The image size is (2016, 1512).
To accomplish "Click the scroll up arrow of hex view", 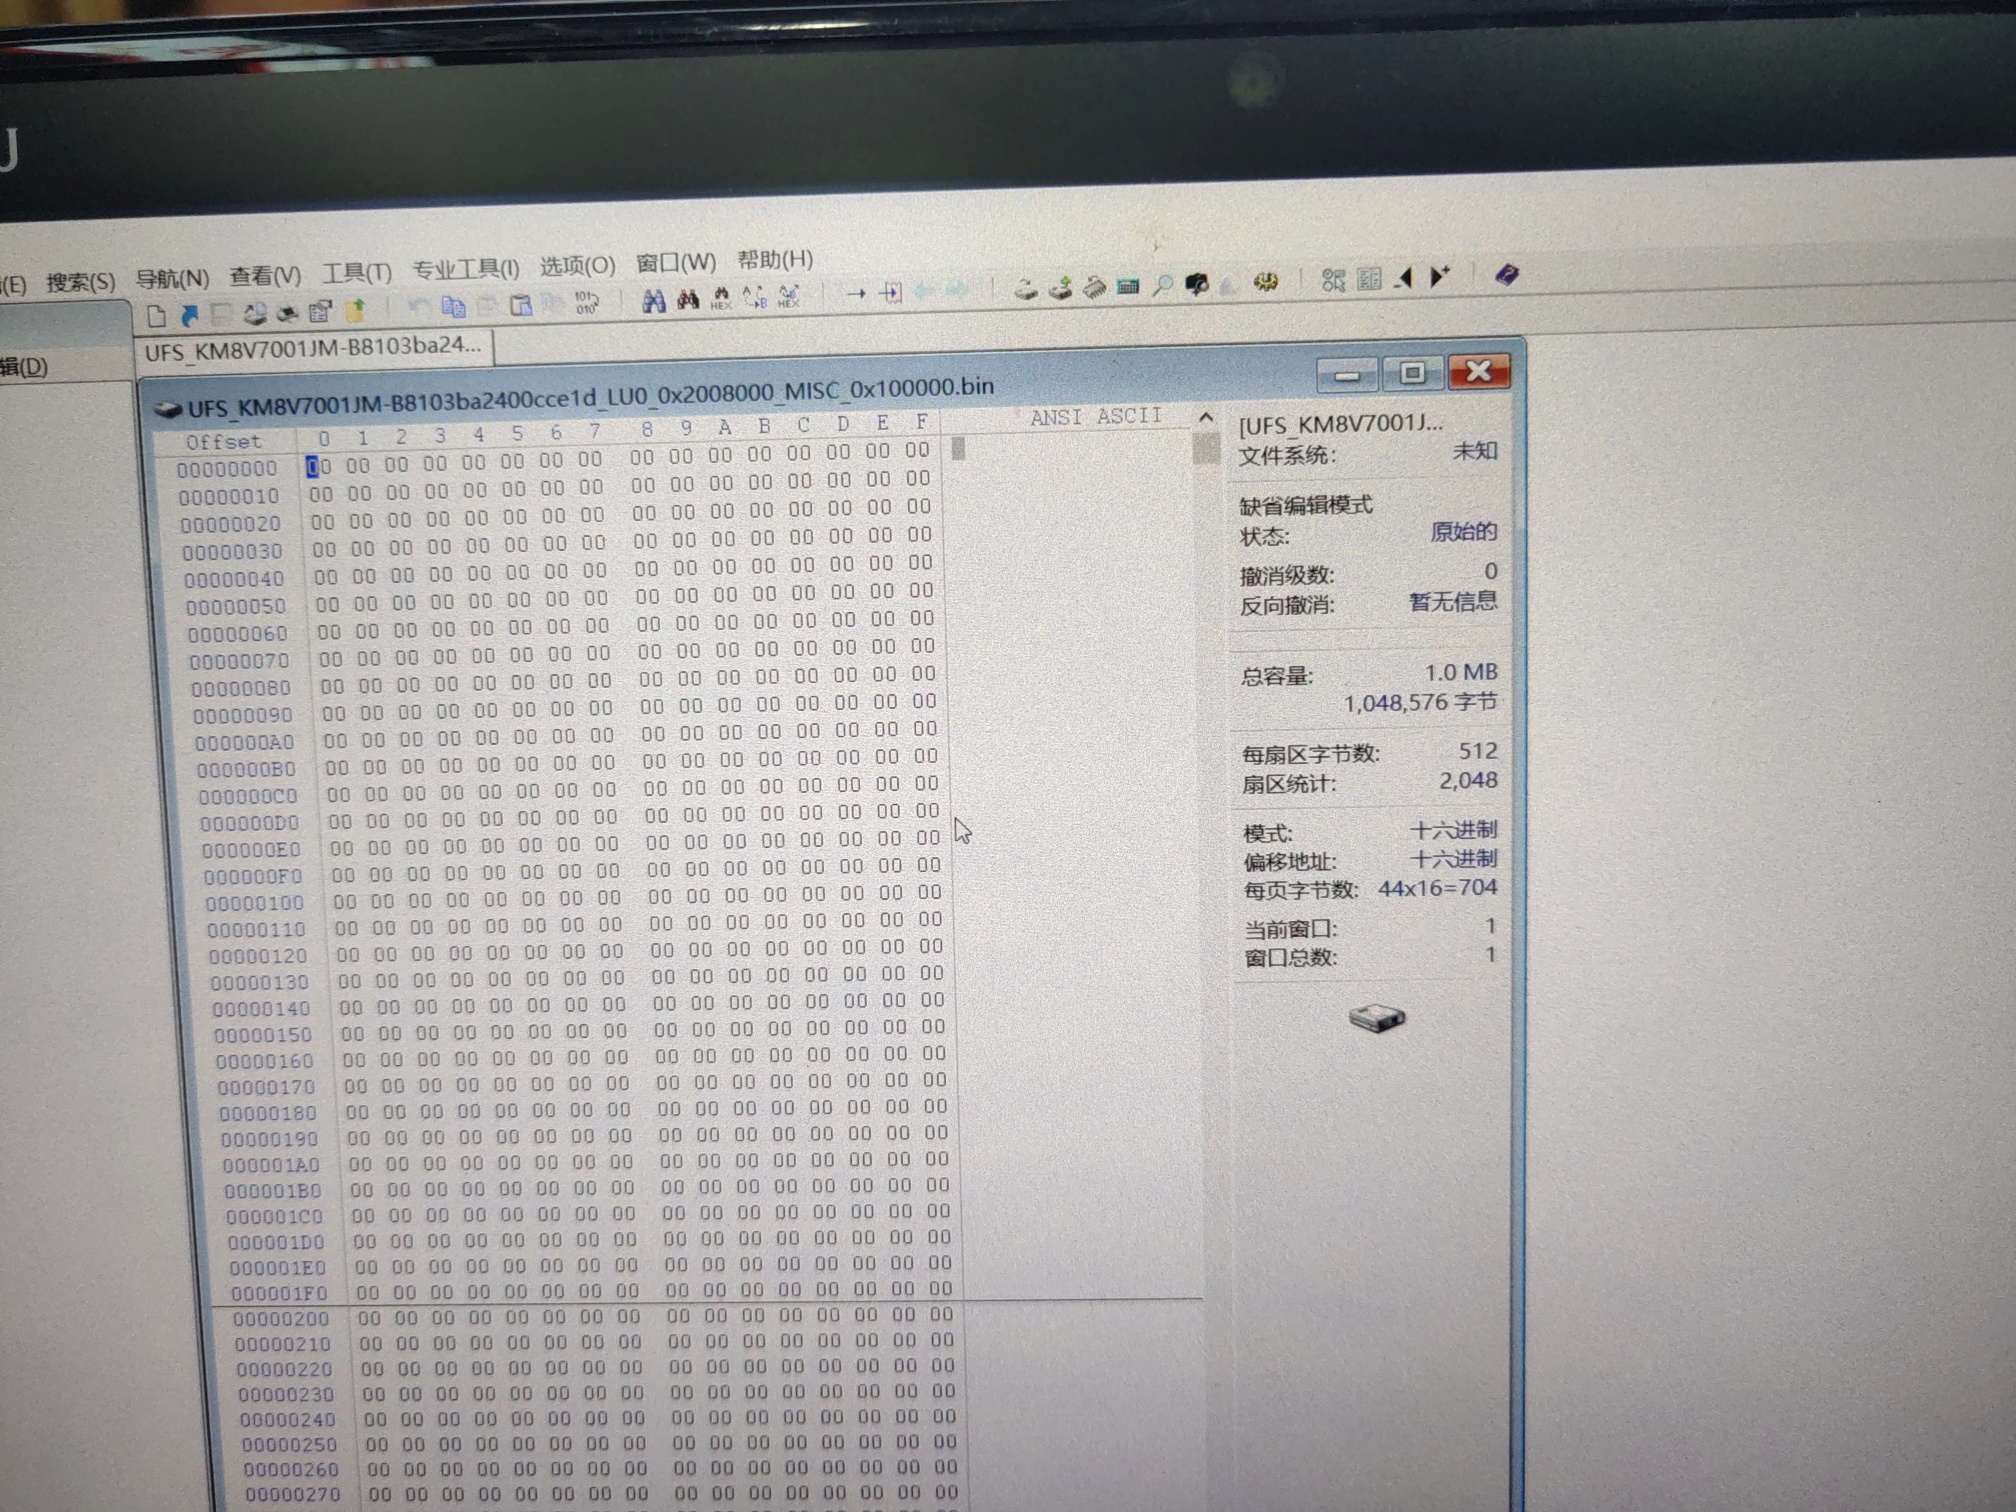I will coord(1206,418).
